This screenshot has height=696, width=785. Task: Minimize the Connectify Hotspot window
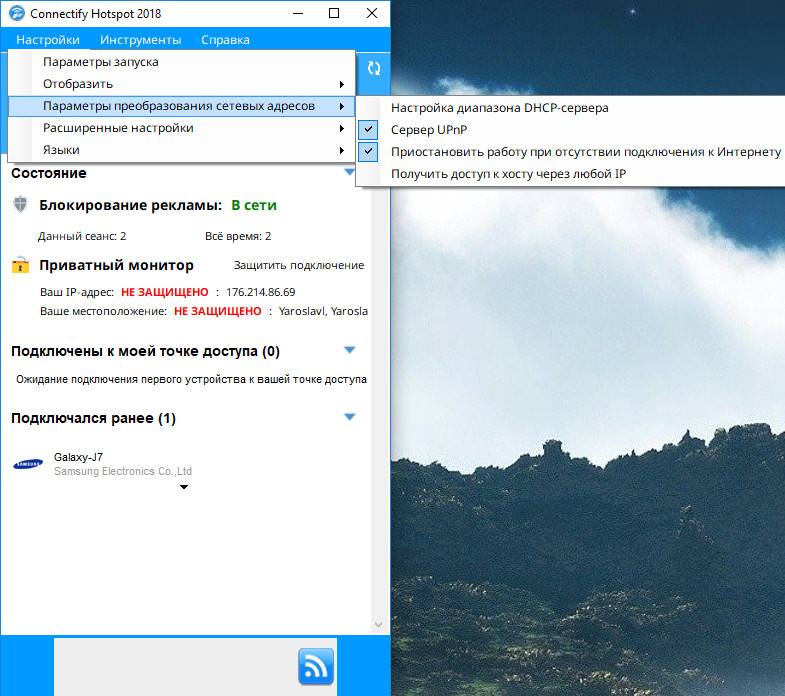pyautogui.click(x=298, y=14)
